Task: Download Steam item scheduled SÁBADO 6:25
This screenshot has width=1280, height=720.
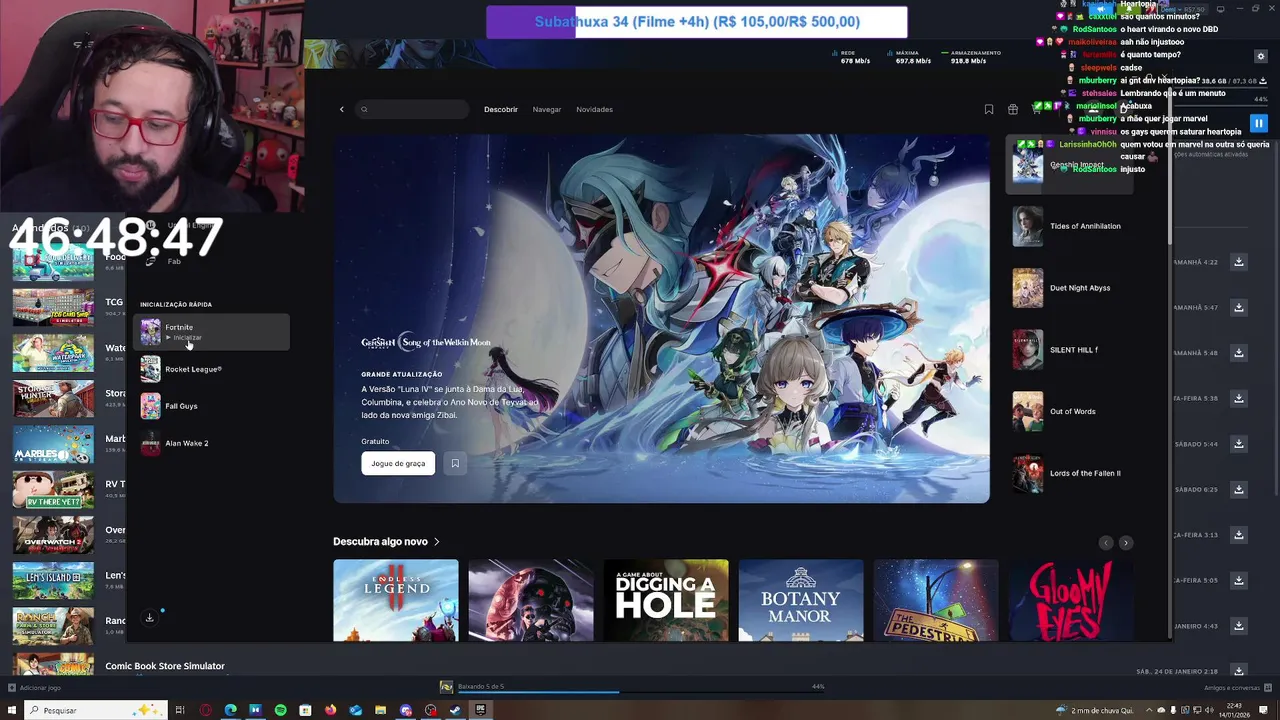Action: [1238, 489]
